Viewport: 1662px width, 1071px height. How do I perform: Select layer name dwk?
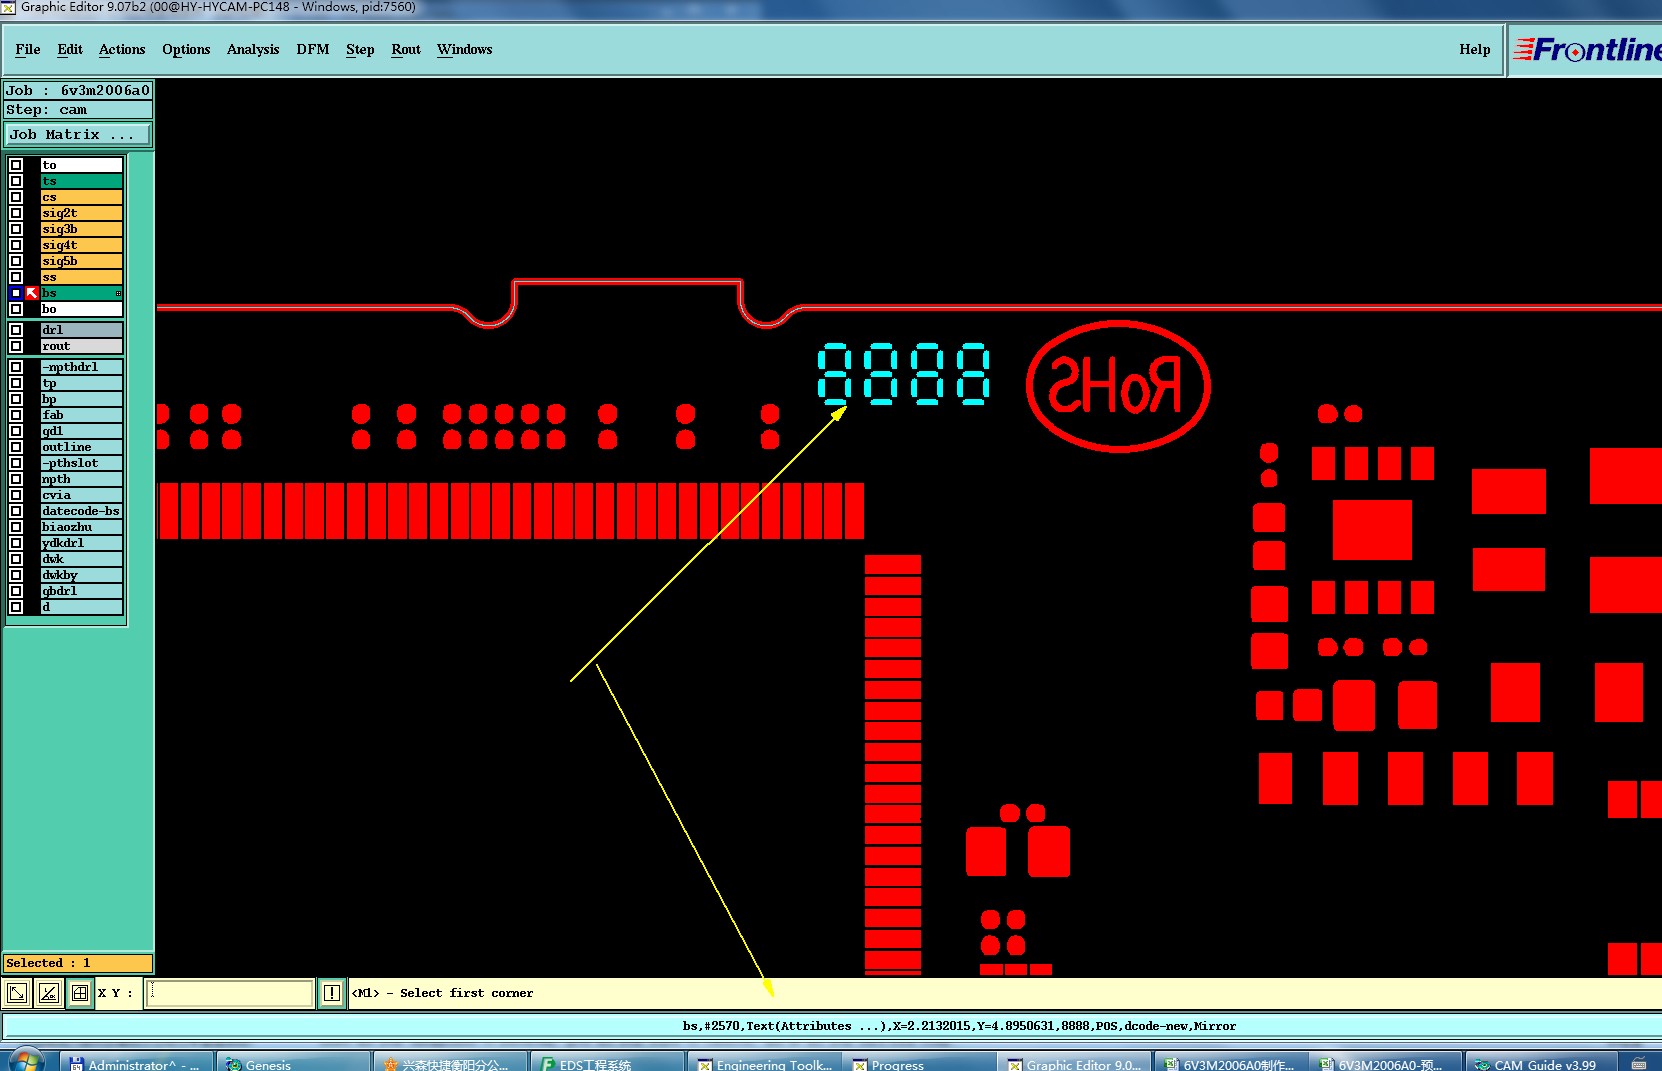81,559
